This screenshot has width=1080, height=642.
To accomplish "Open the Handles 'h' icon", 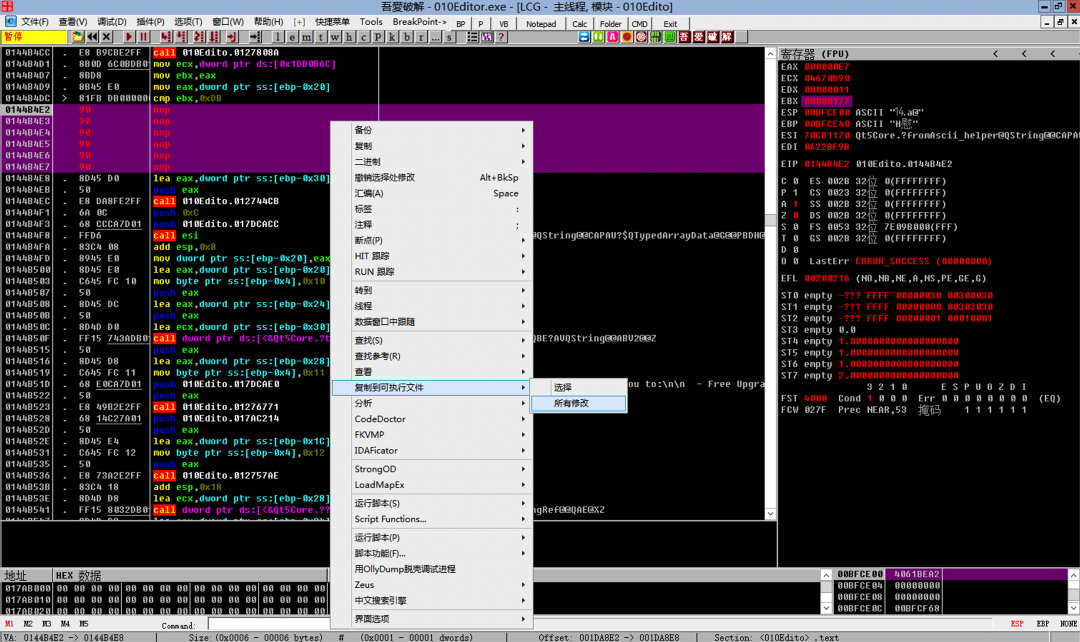I will pos(349,37).
